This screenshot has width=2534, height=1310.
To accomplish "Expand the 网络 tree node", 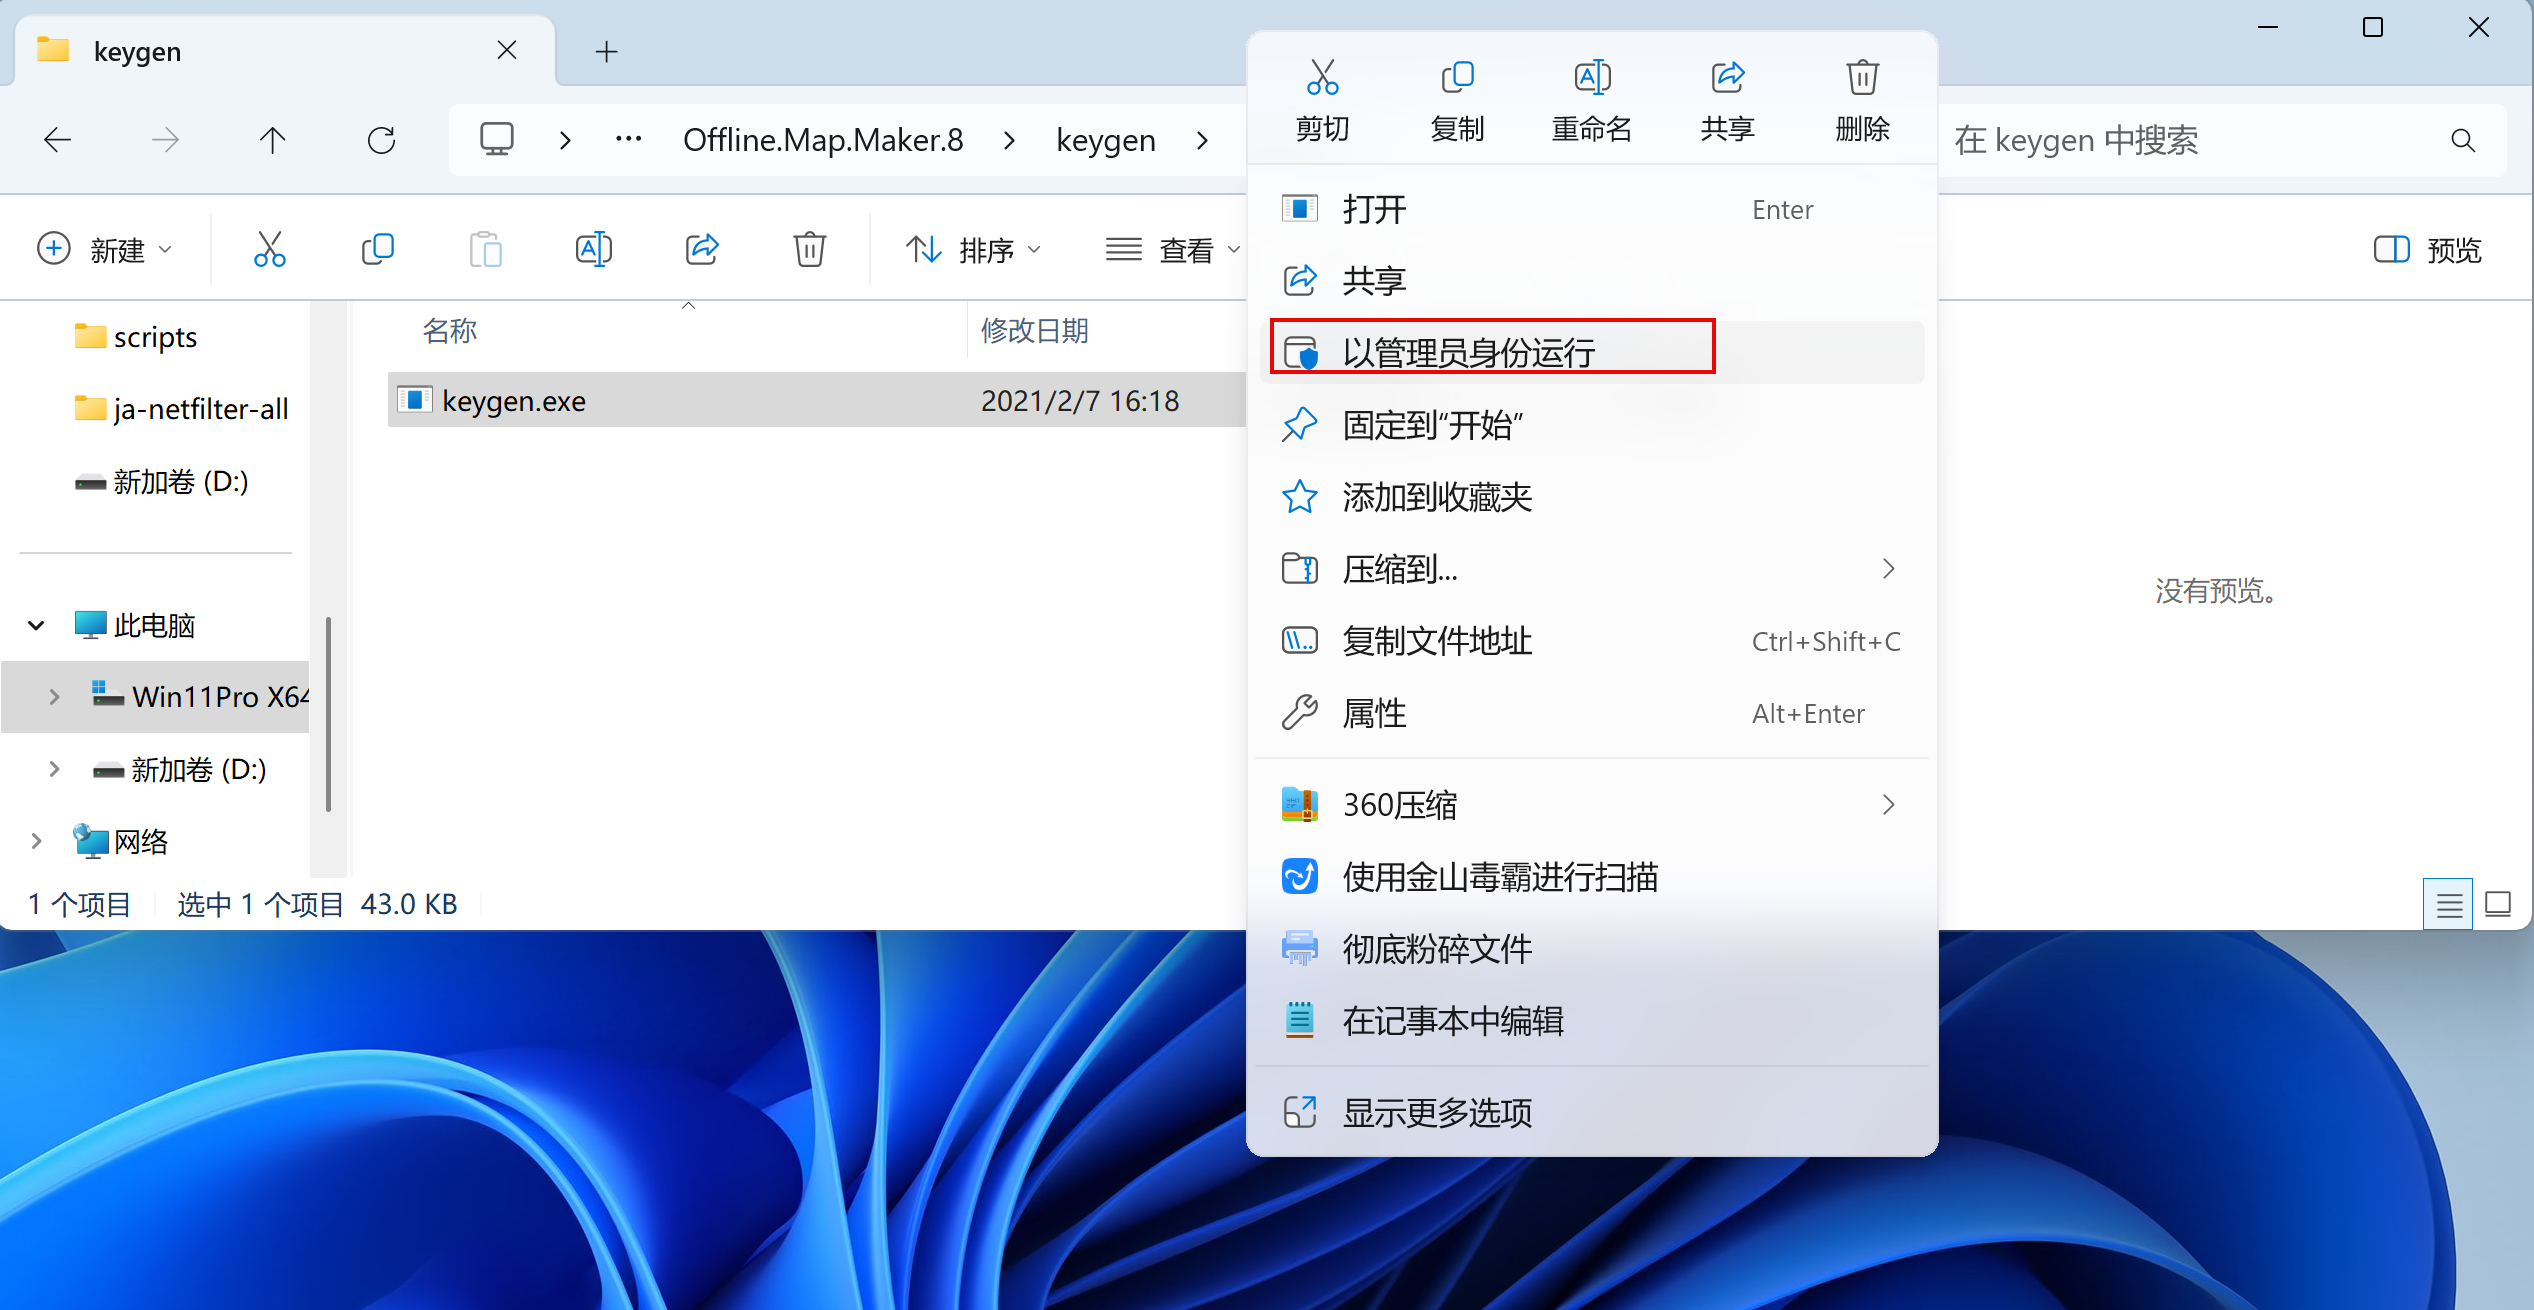I will pyautogui.click(x=37, y=842).
